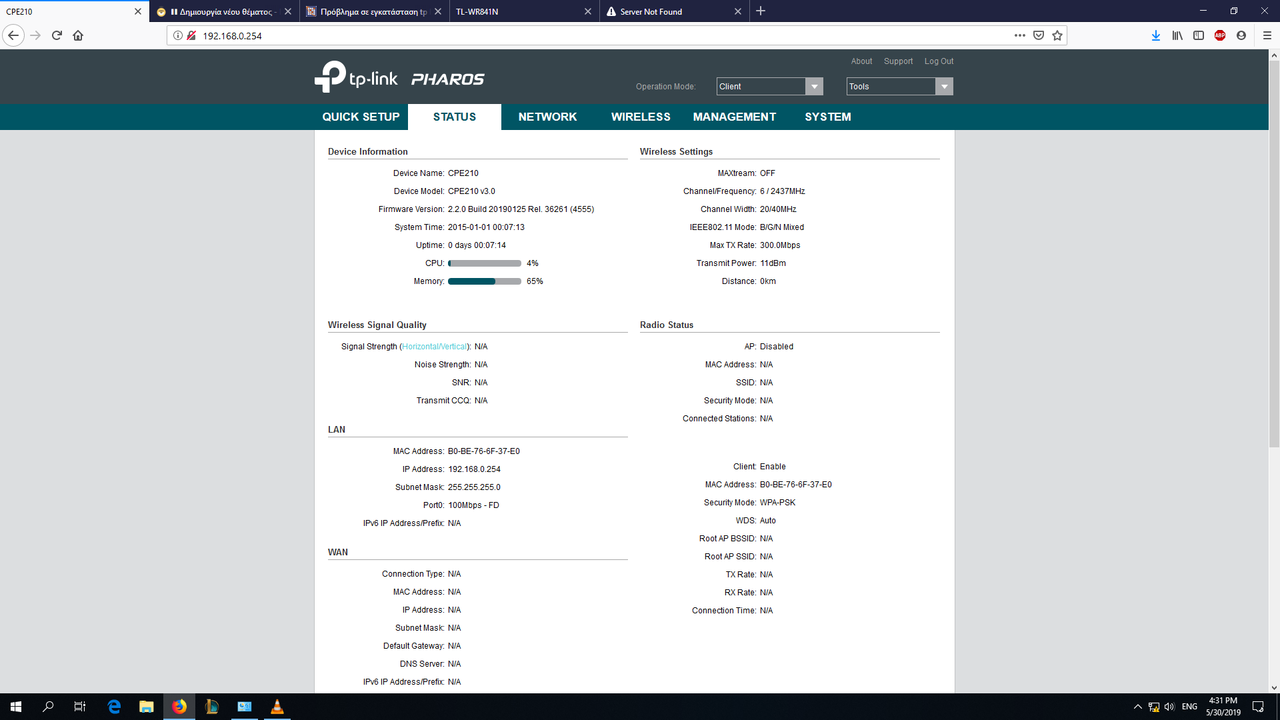Viewport: 1280px width, 720px height.
Task: Click the Support link
Action: 898,61
